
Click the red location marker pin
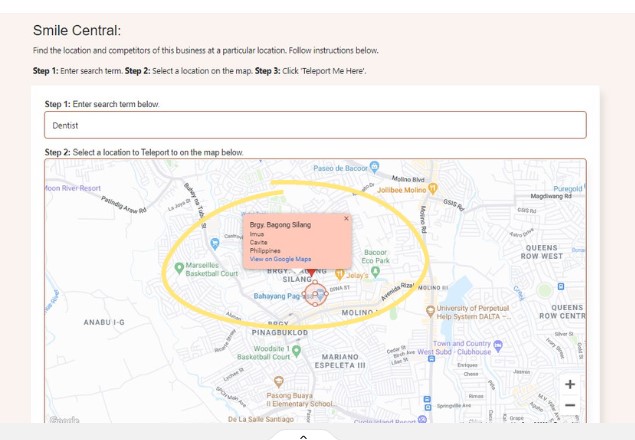(x=311, y=272)
